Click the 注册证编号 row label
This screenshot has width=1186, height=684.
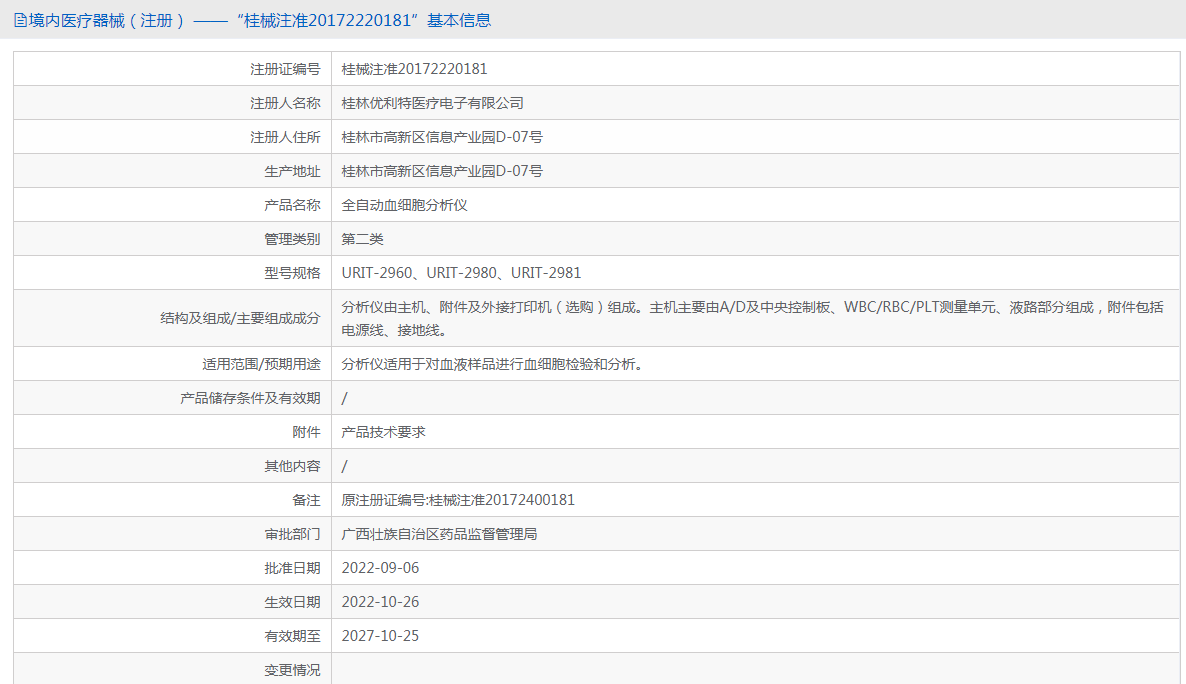pyautogui.click(x=285, y=69)
